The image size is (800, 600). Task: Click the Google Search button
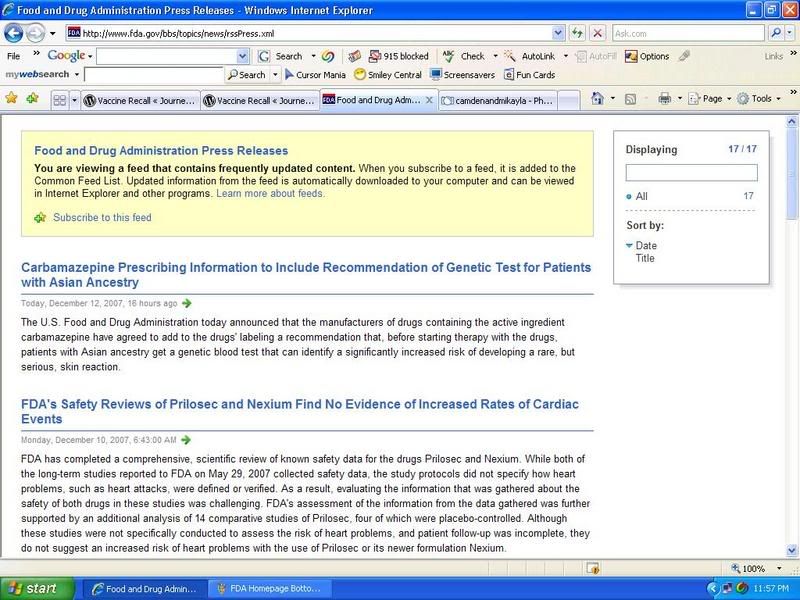tap(280, 56)
